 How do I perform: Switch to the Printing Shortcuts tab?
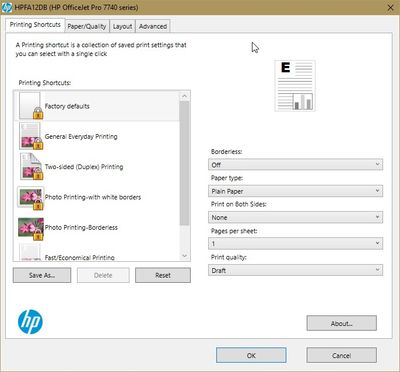point(35,25)
